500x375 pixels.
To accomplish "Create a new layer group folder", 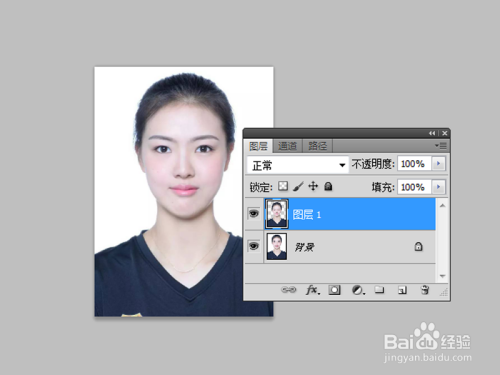I will coord(379,290).
